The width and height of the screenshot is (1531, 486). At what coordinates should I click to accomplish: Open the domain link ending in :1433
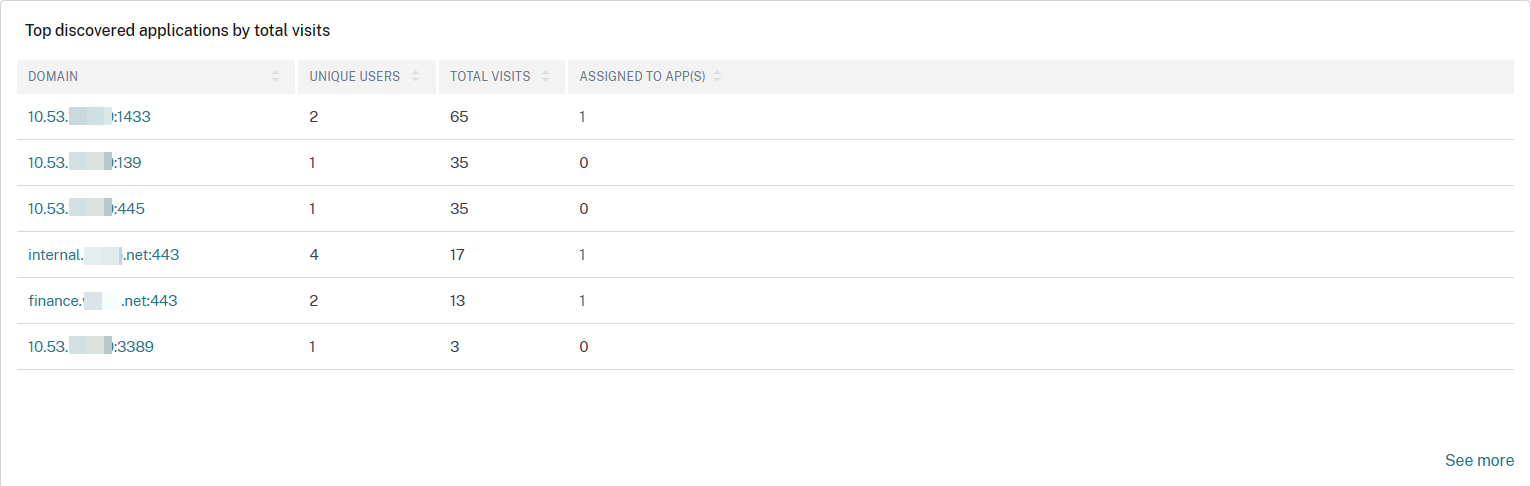click(x=89, y=117)
